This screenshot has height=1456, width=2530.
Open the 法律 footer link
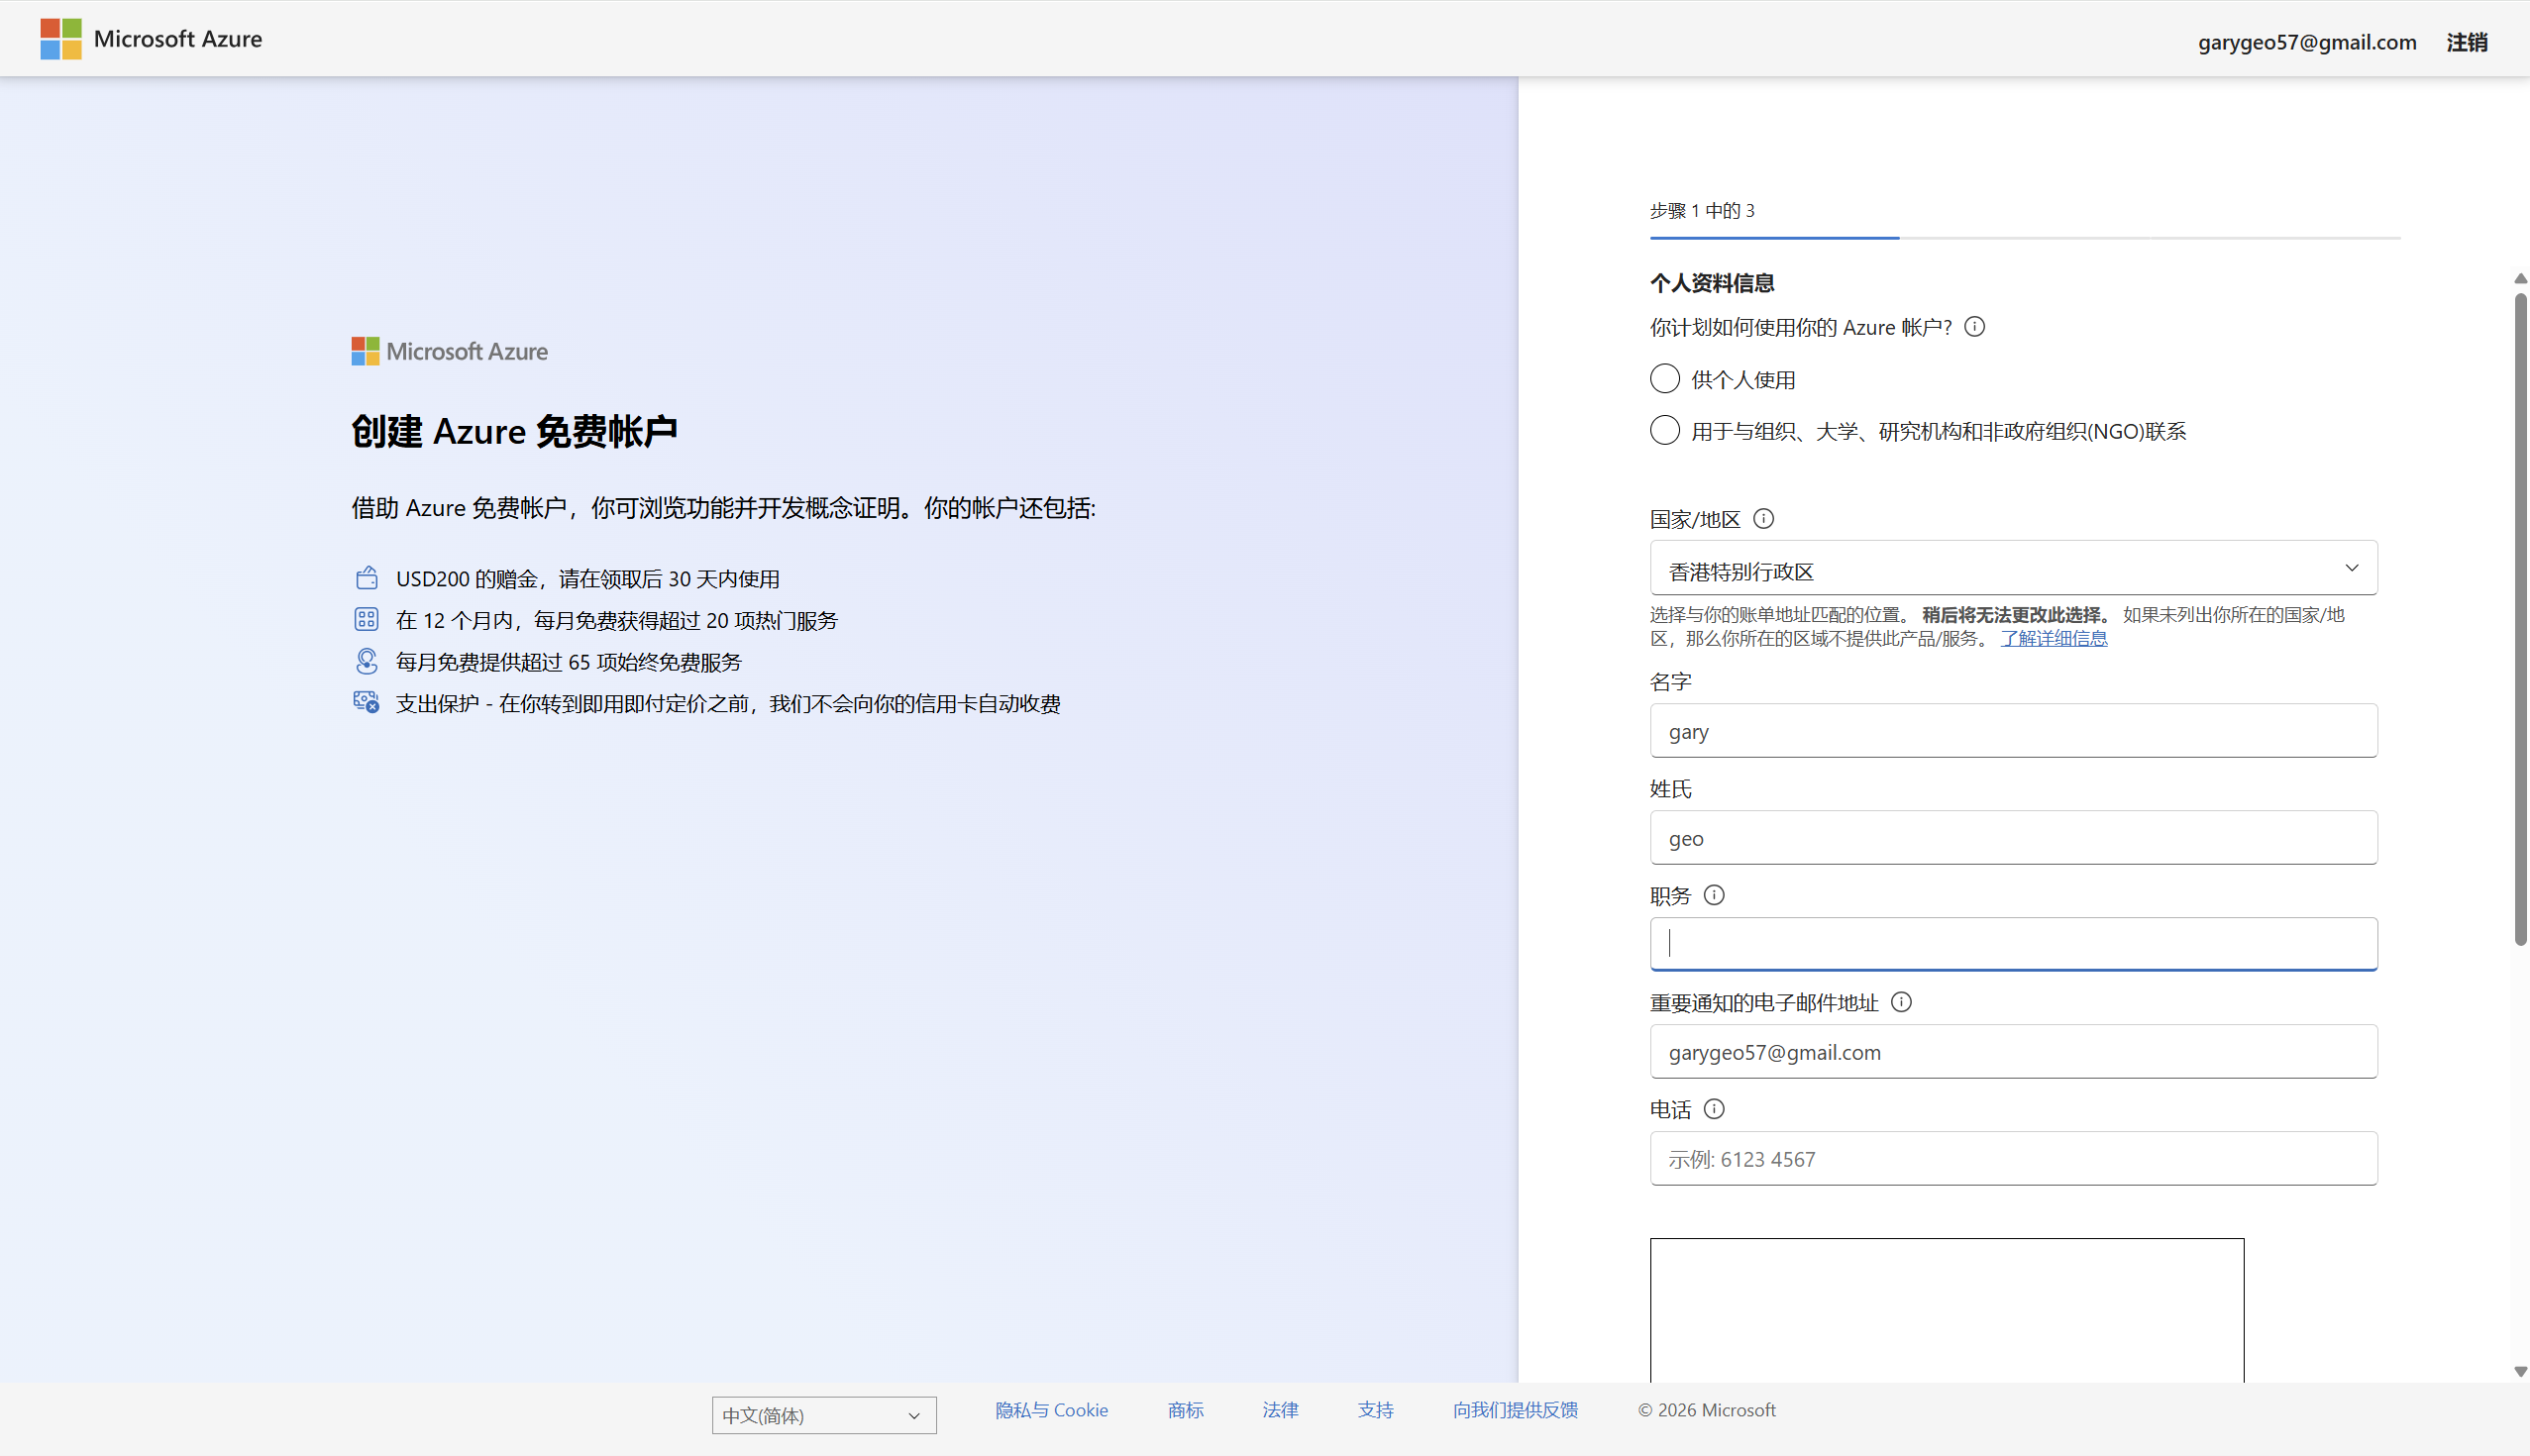[1280, 1410]
